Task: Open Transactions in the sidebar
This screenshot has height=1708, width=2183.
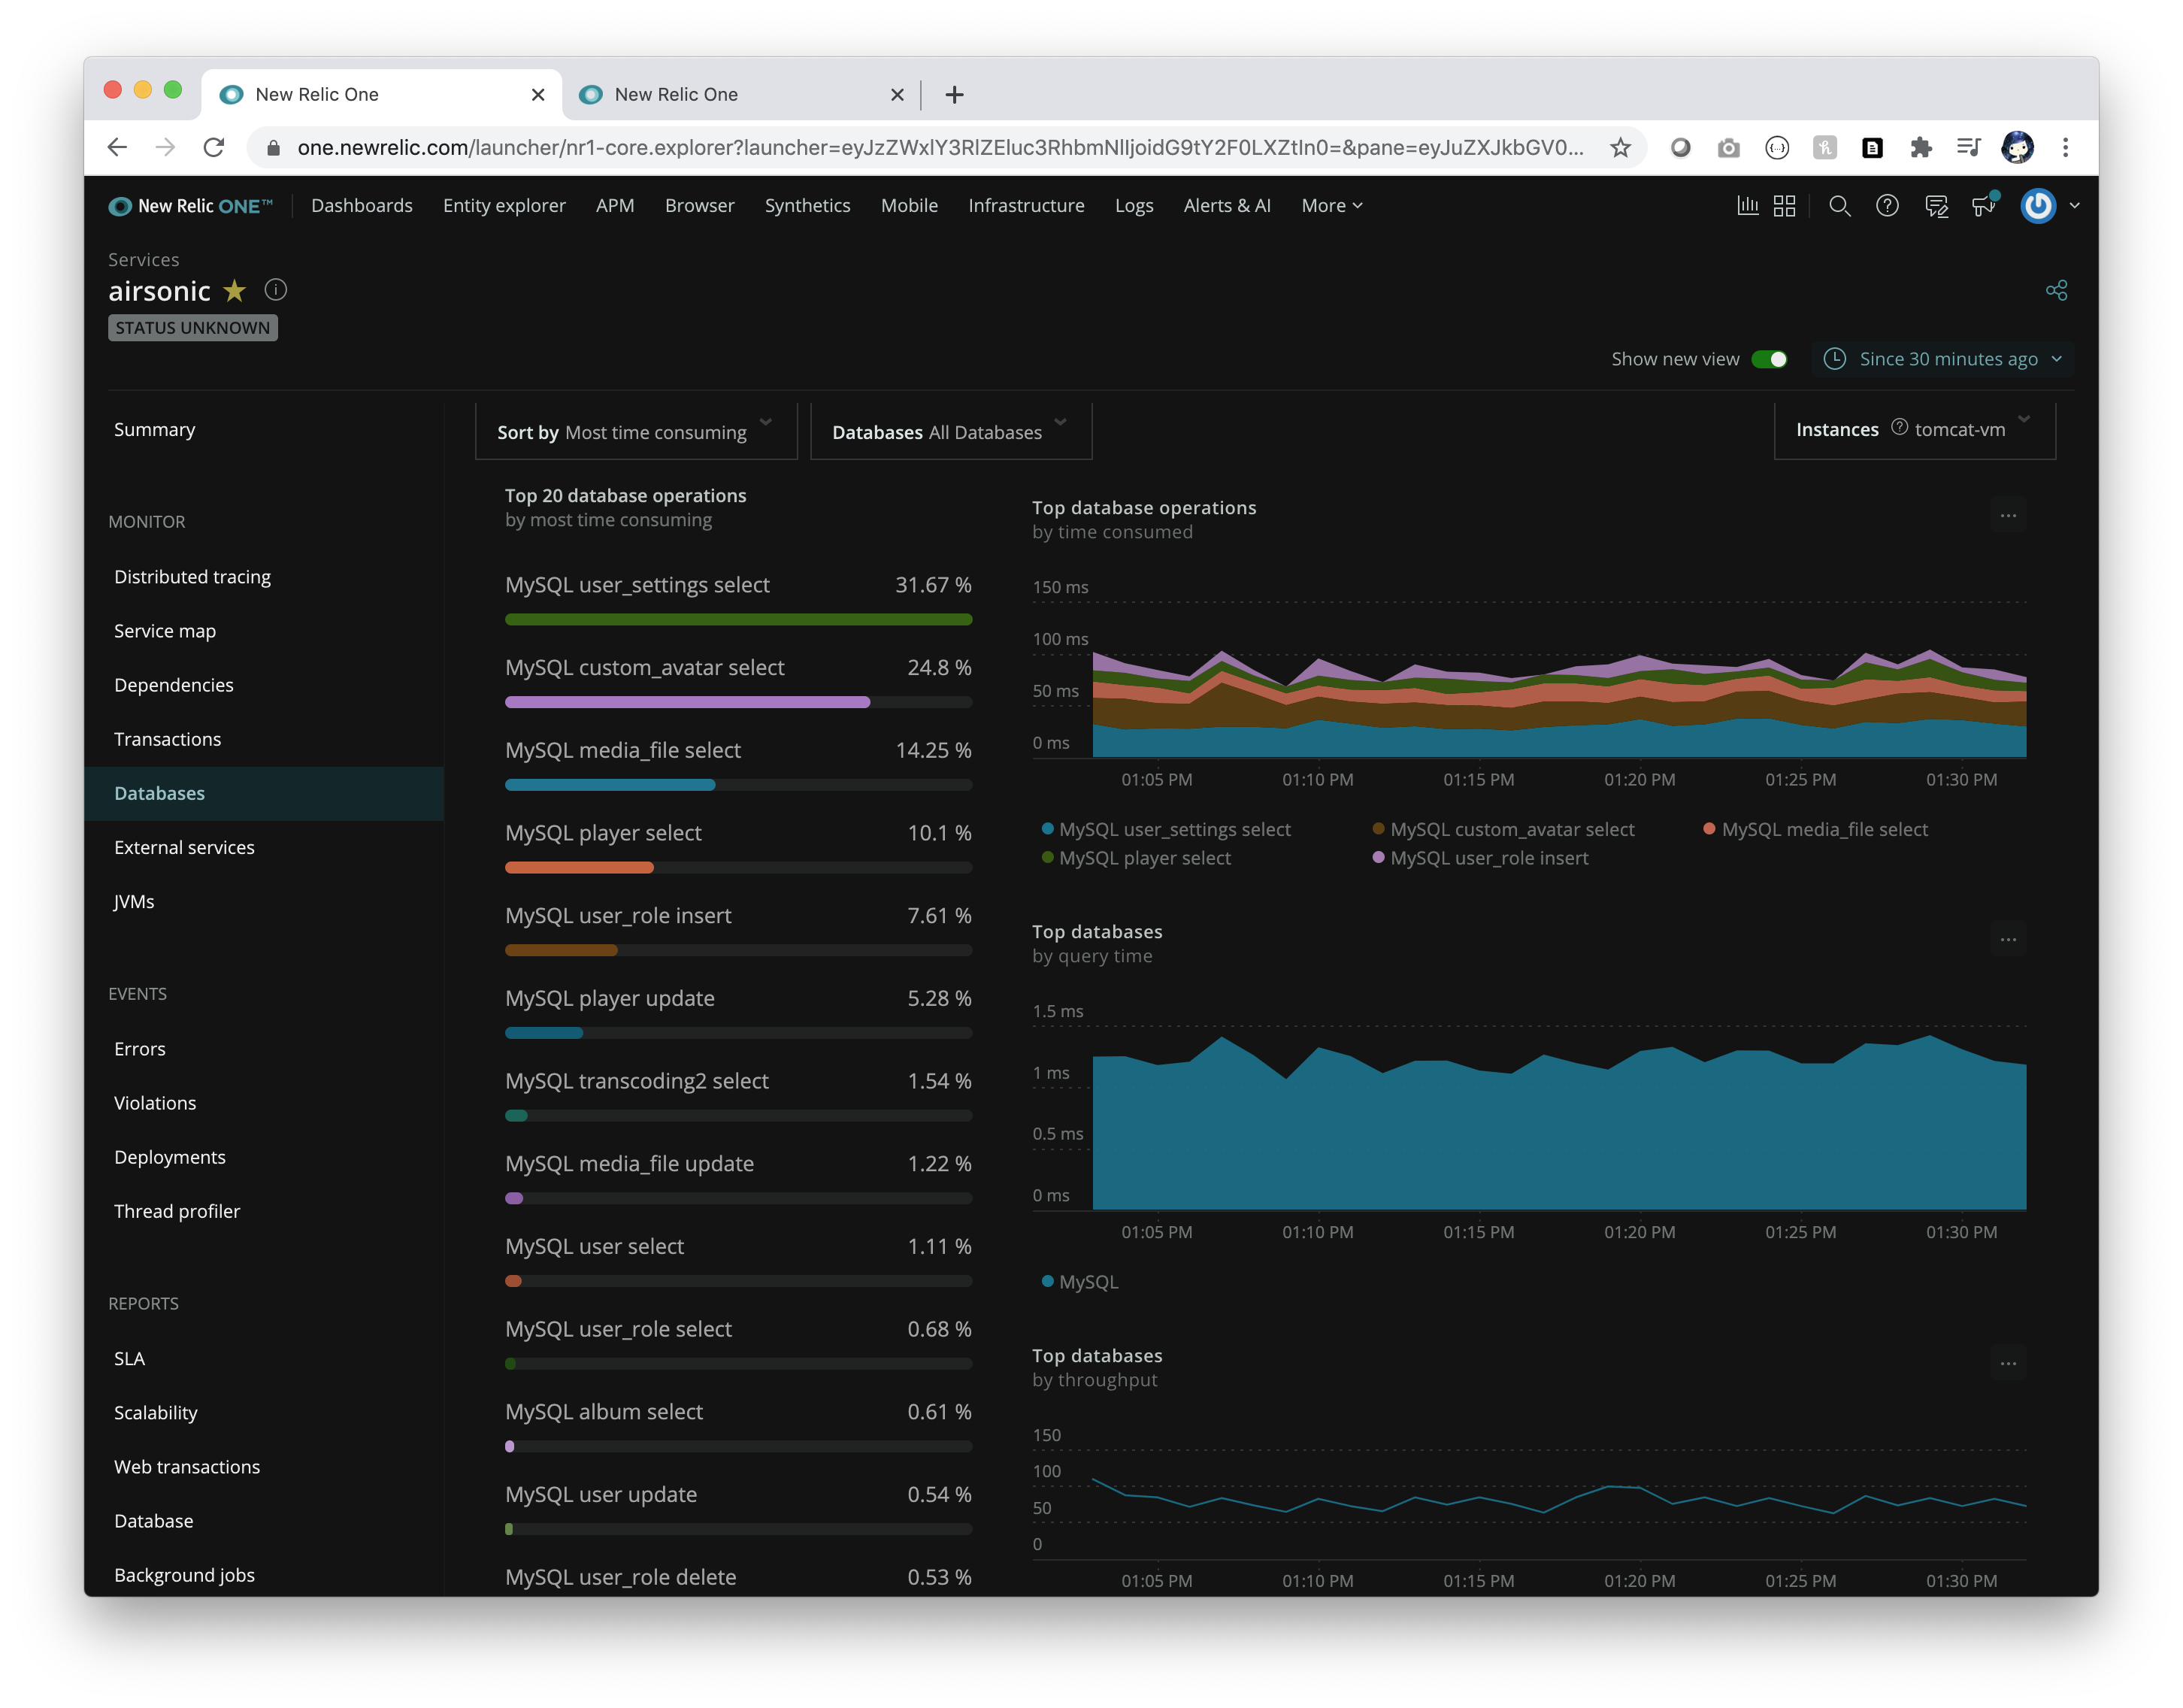Action: pos(168,740)
